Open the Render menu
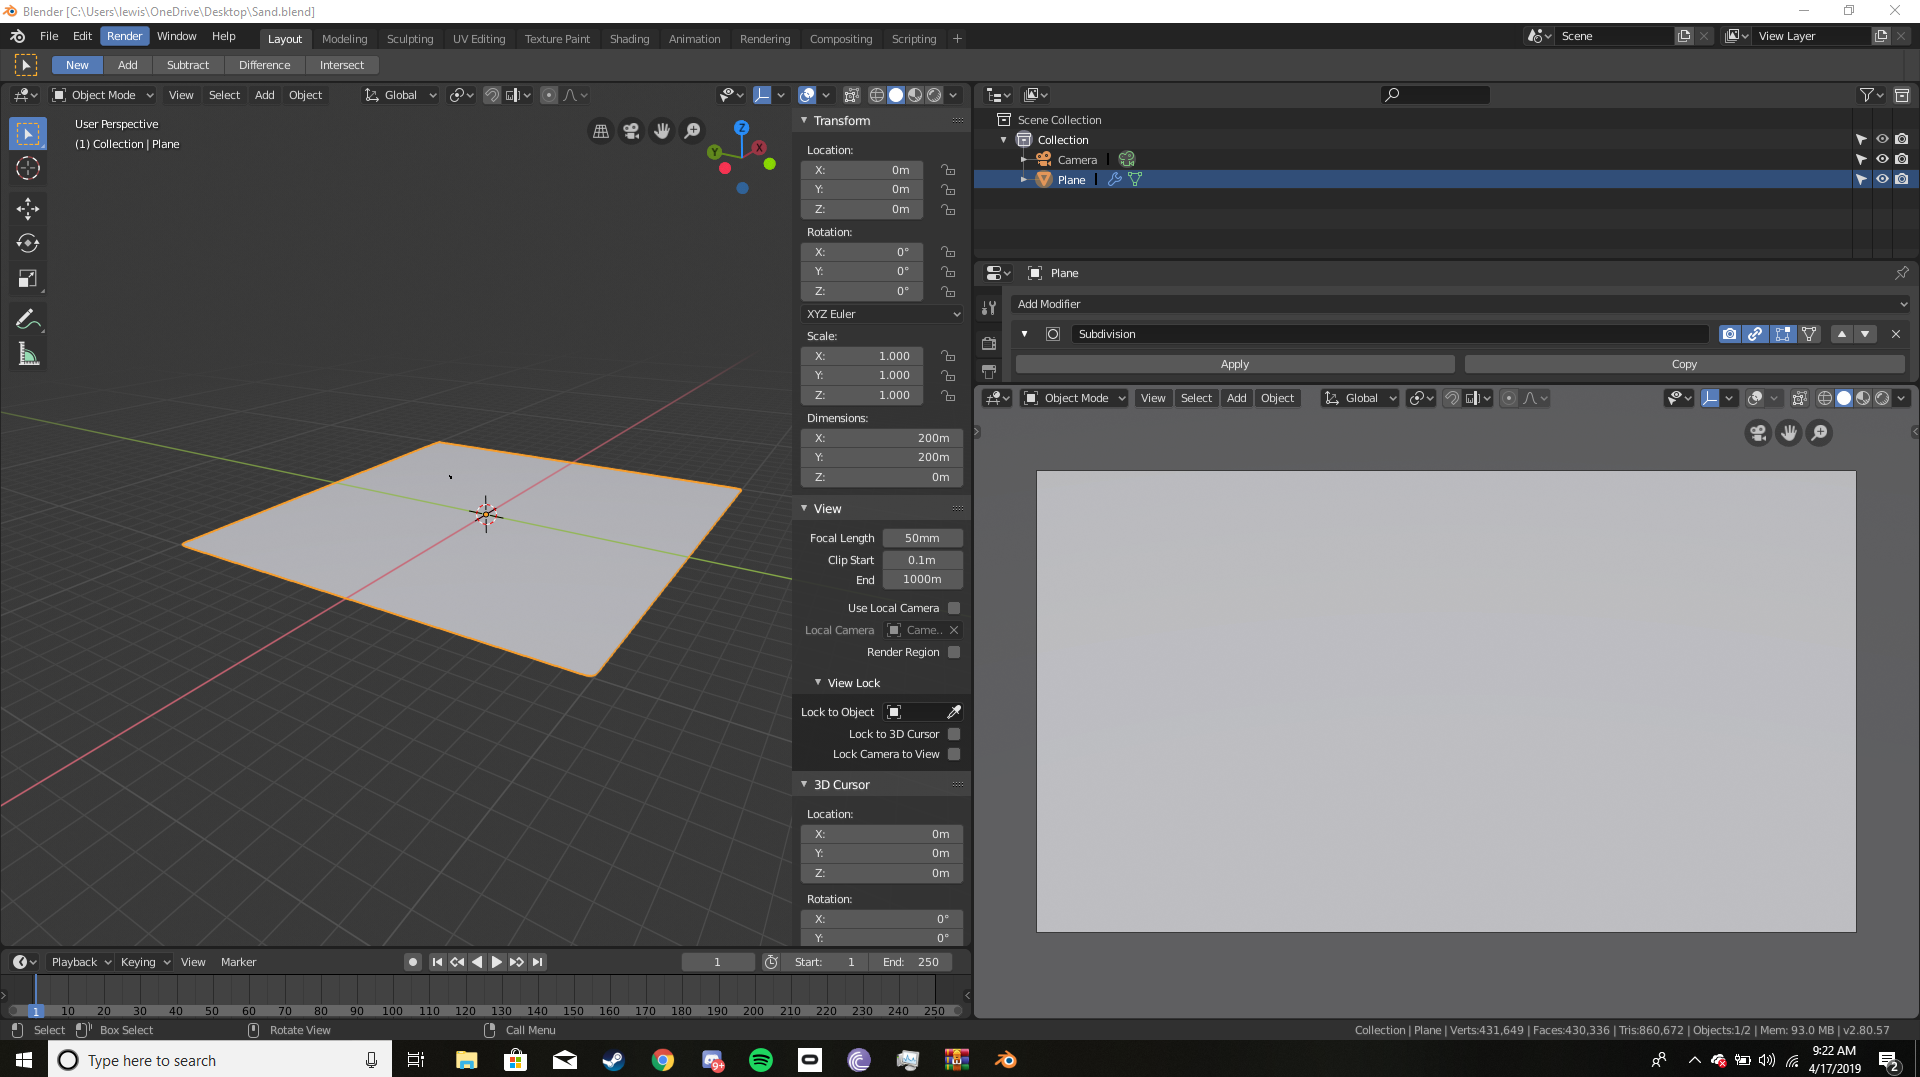The height and width of the screenshot is (1077, 1920). tap(125, 36)
